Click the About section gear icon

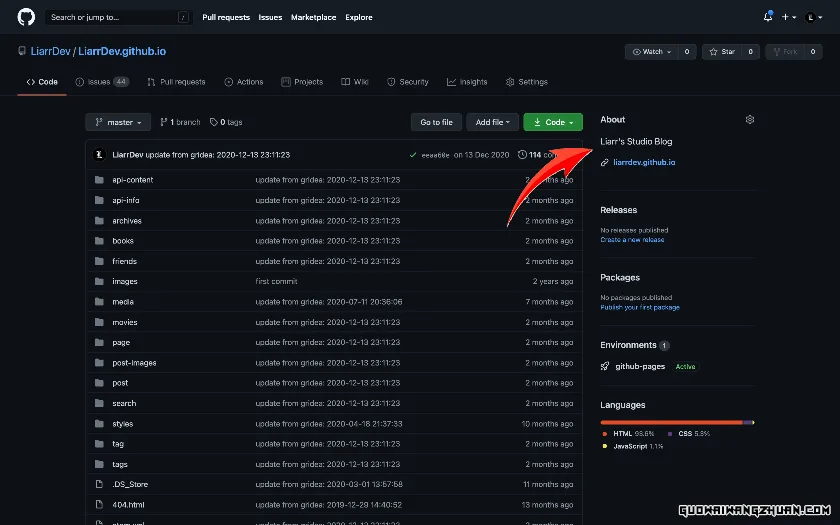pyautogui.click(x=749, y=119)
